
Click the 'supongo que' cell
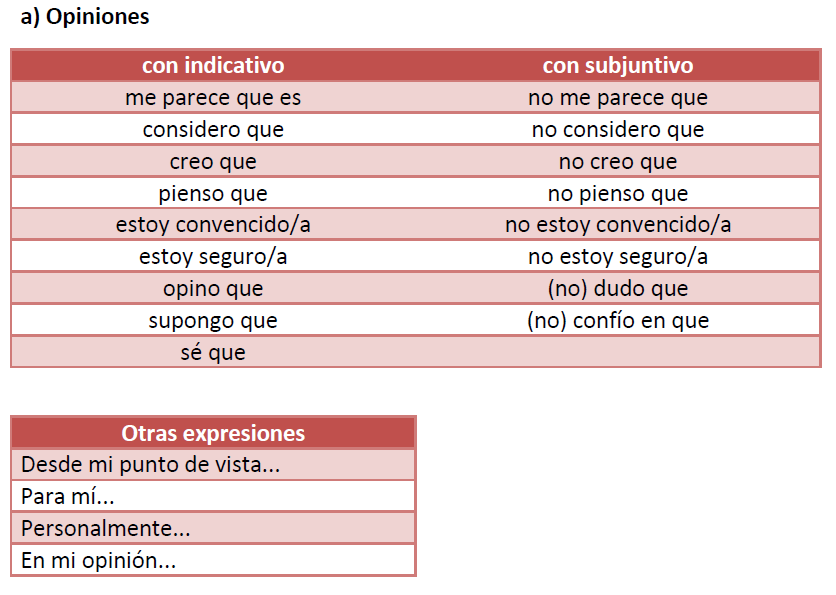click(x=213, y=321)
